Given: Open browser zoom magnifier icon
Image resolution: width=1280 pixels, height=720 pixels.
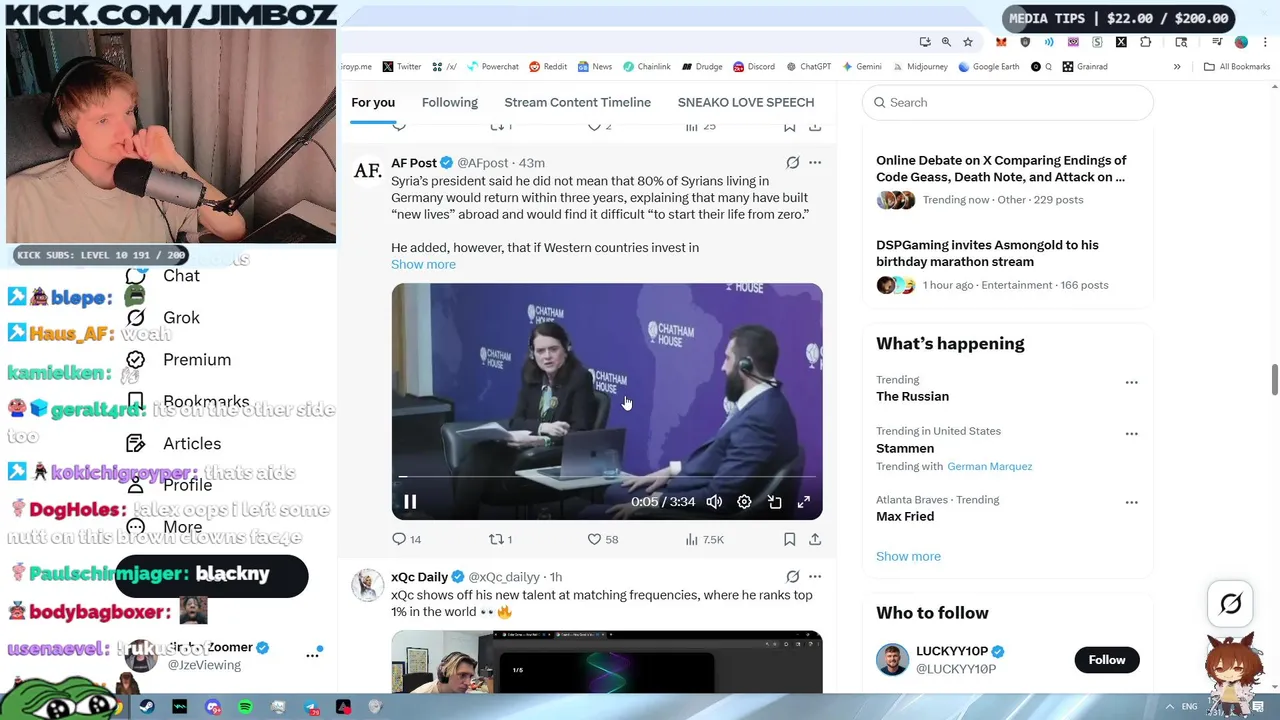Looking at the screenshot, I should point(946,42).
